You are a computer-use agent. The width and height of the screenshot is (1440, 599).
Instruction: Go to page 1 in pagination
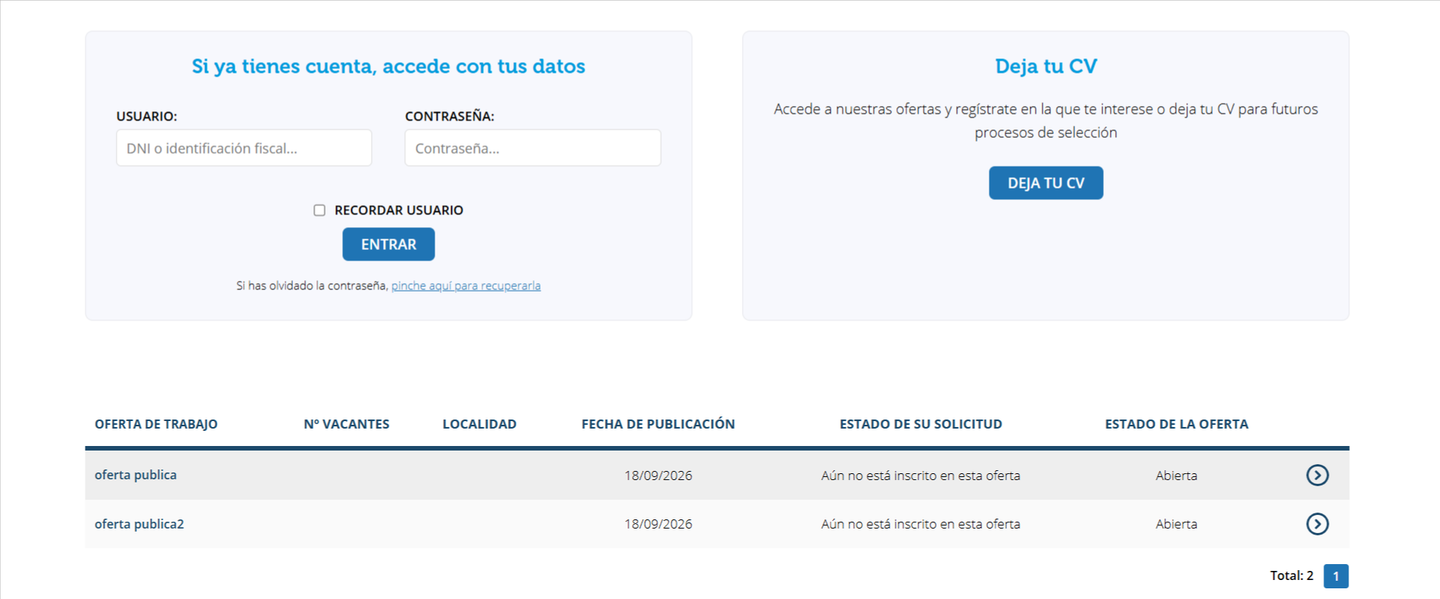tap(1336, 576)
